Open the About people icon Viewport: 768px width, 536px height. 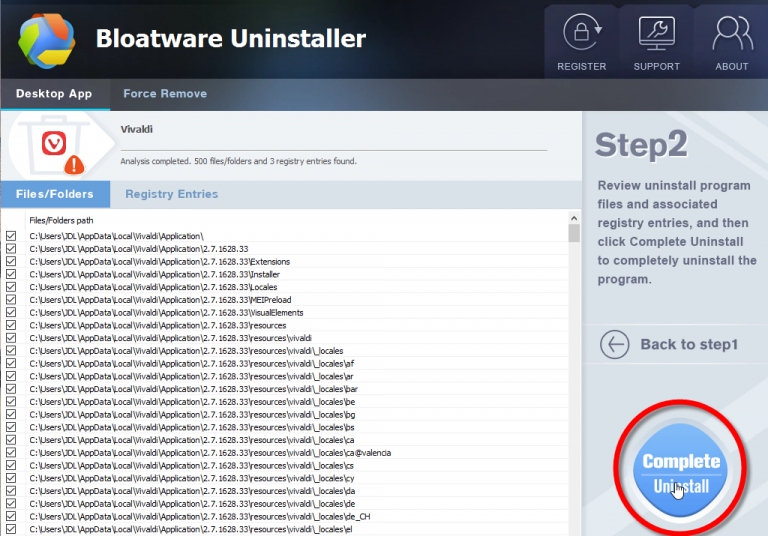[732, 33]
